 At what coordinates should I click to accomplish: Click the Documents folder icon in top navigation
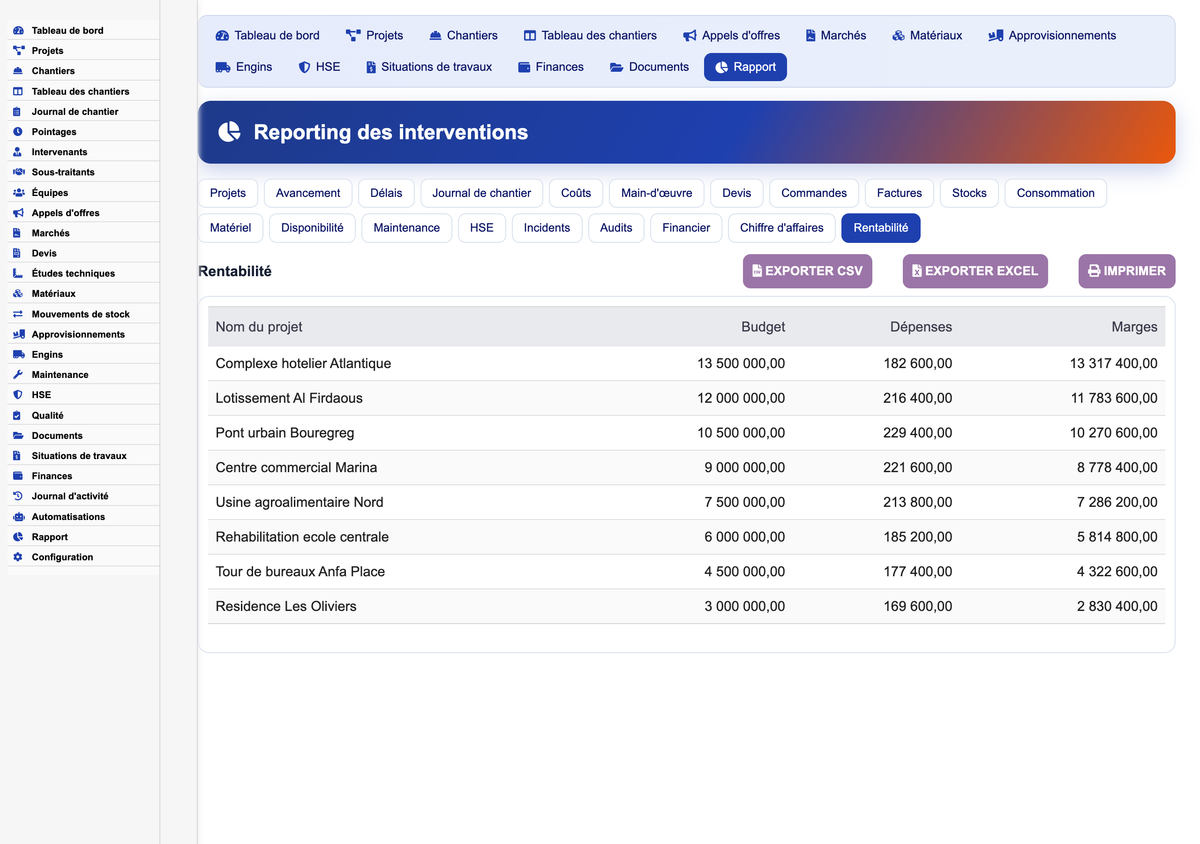[617, 67]
